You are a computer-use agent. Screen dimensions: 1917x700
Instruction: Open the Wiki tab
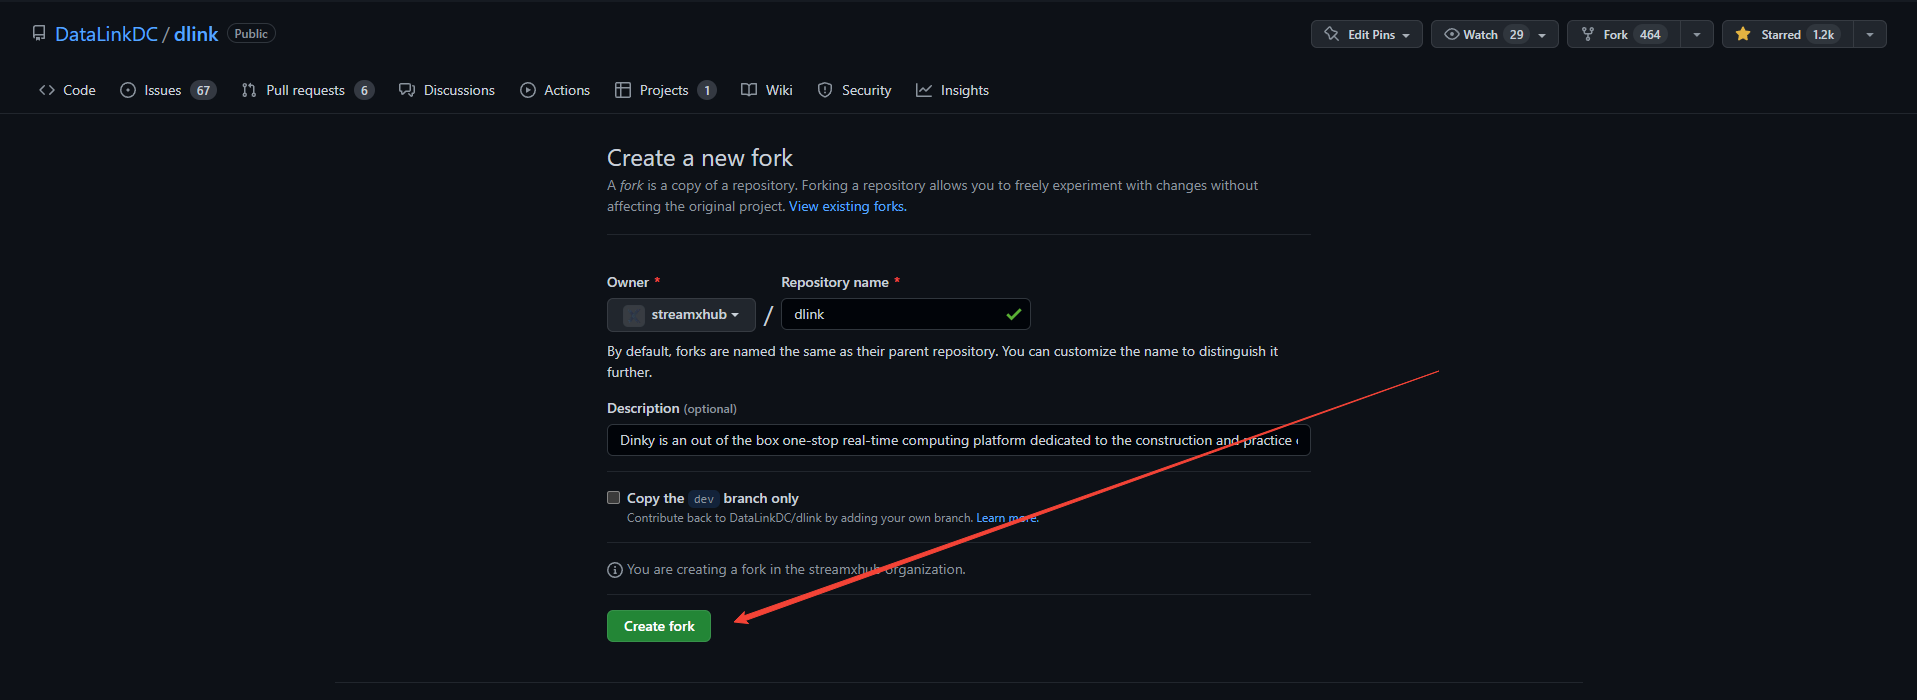(x=767, y=90)
